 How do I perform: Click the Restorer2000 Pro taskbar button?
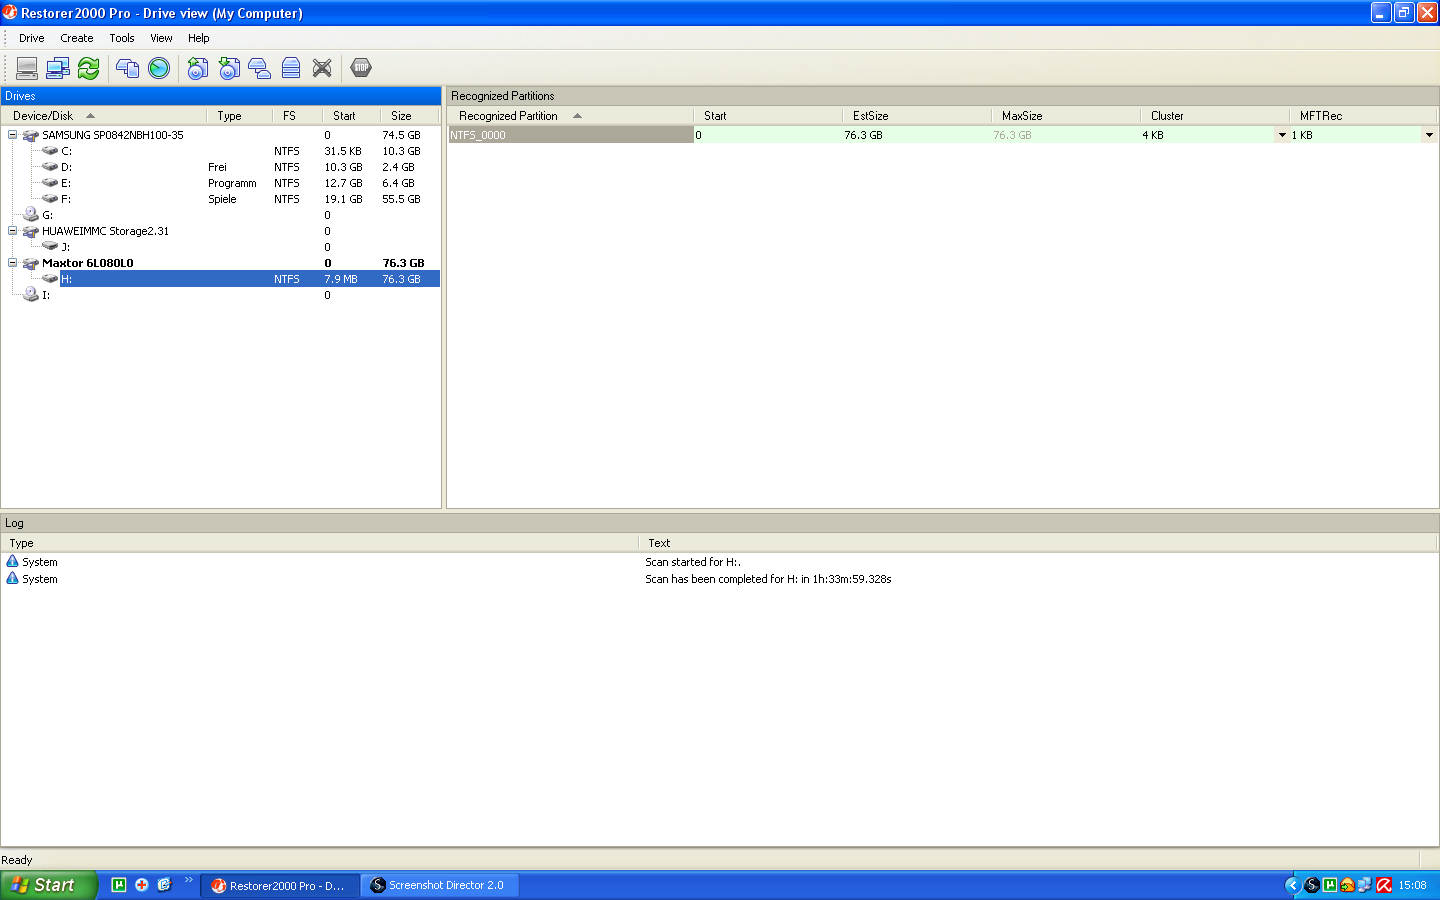pyautogui.click(x=280, y=885)
